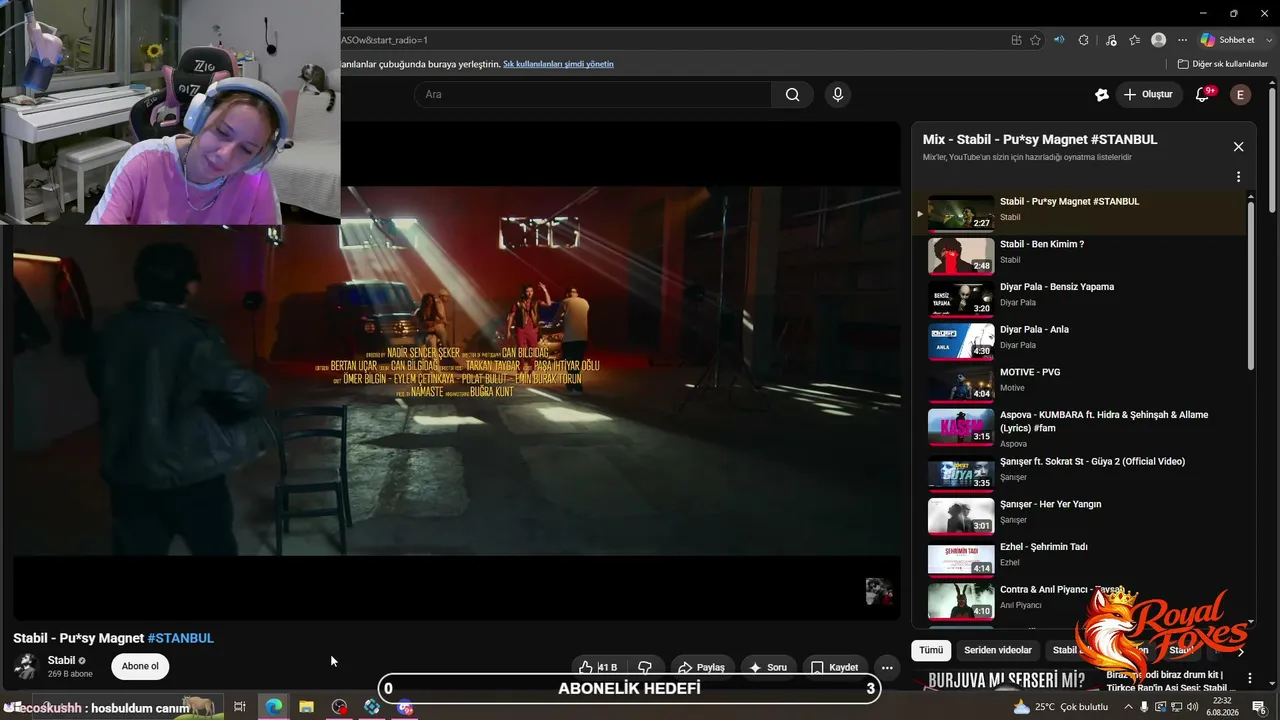This screenshot has width=1280, height=720.
Task: Show hidden system tray icons
Action: 1128,707
